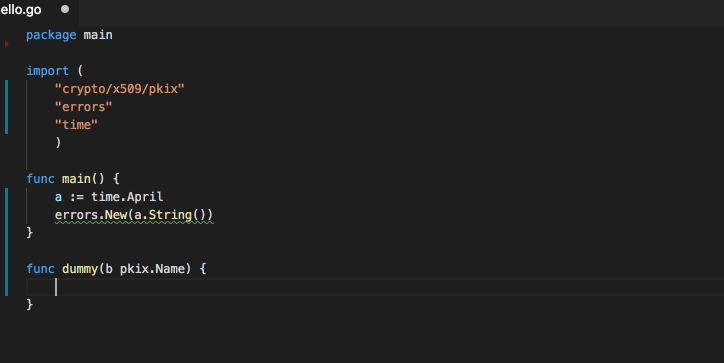Click 'String' in a.String()
Screen dimensions: 724x363
click(170, 215)
